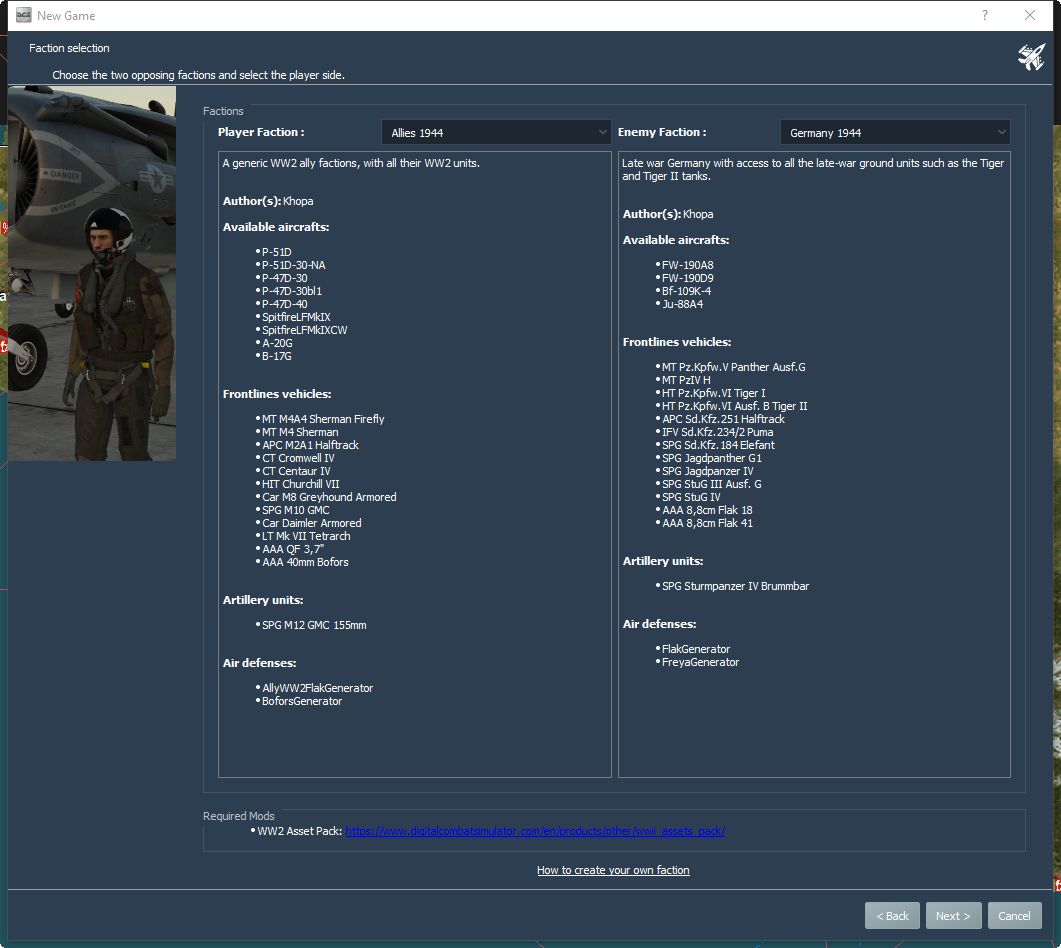
Task: Click B-17G in the player aircraft list
Action: (x=276, y=356)
